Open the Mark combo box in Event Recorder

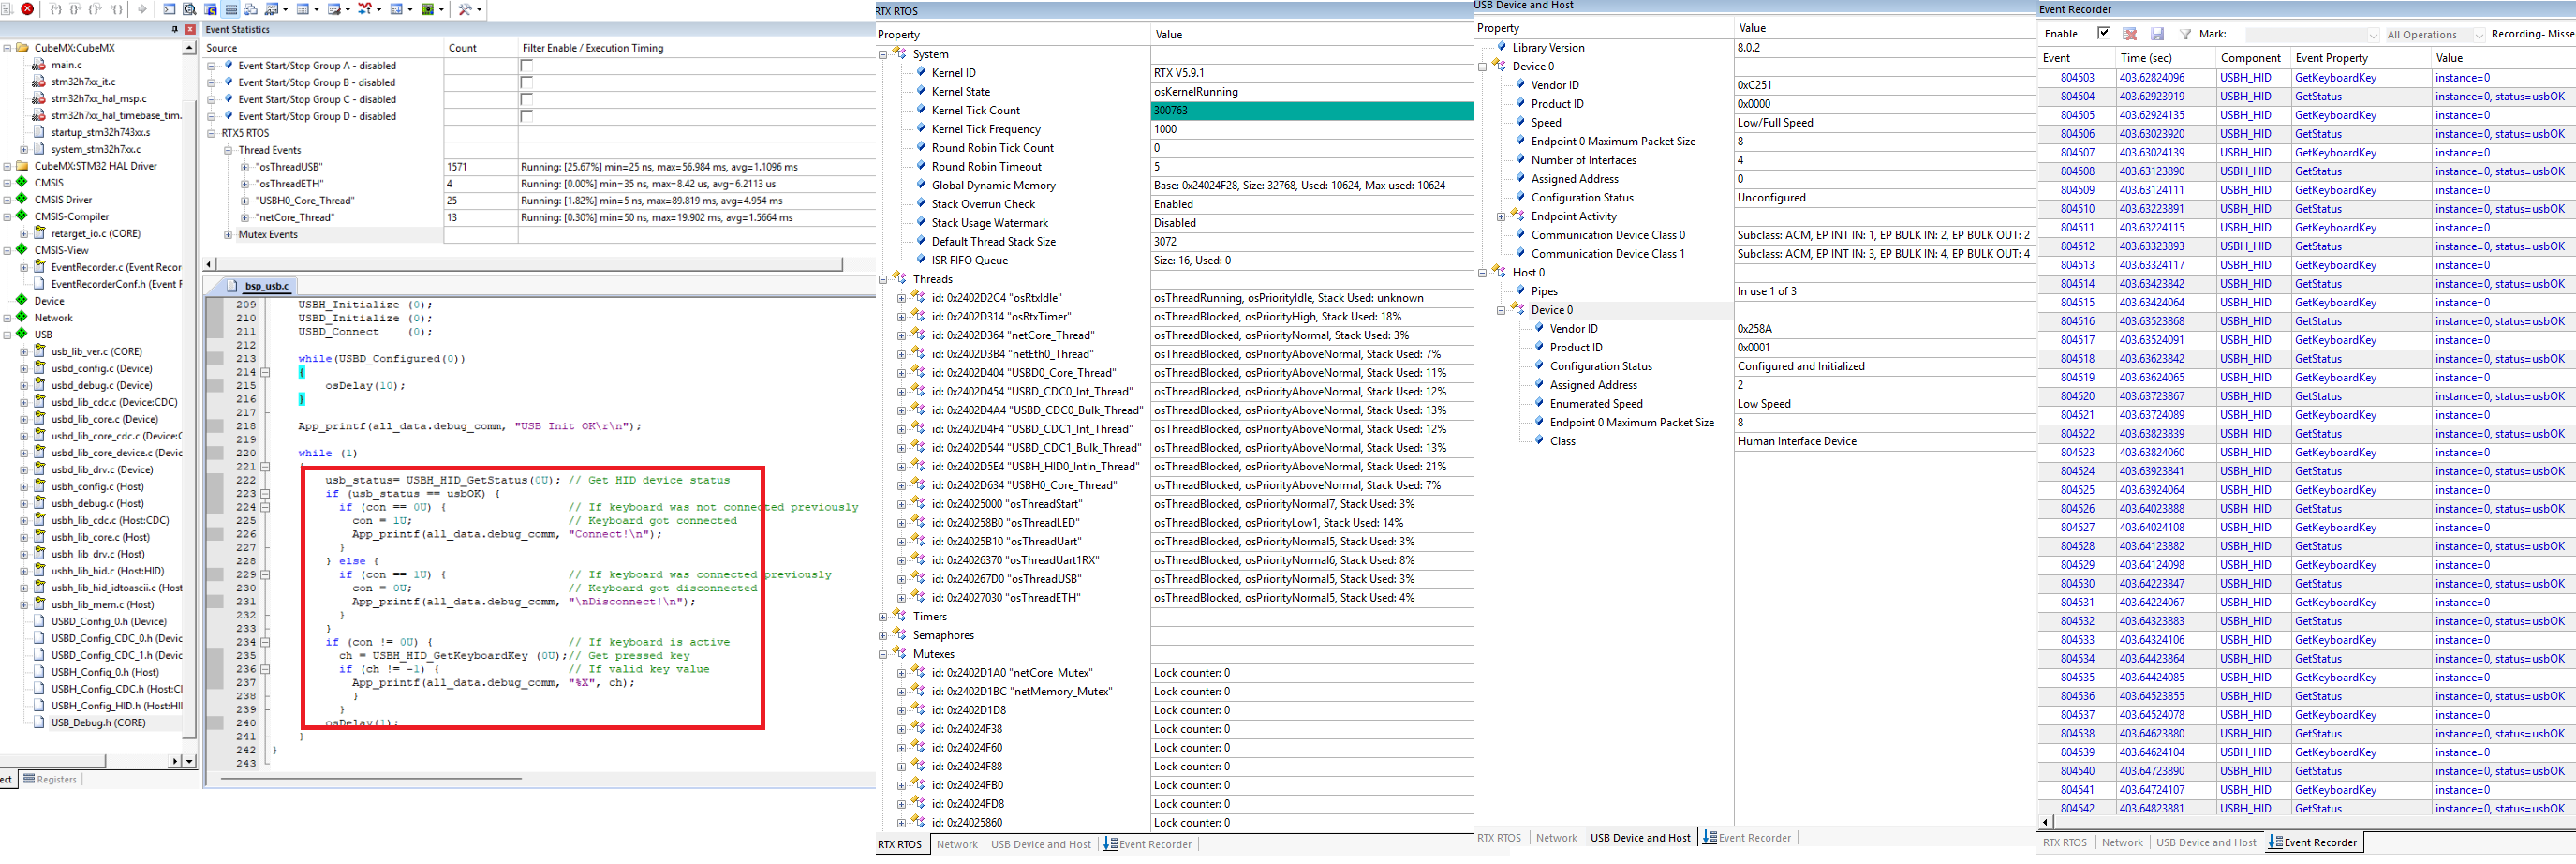coord(2312,34)
